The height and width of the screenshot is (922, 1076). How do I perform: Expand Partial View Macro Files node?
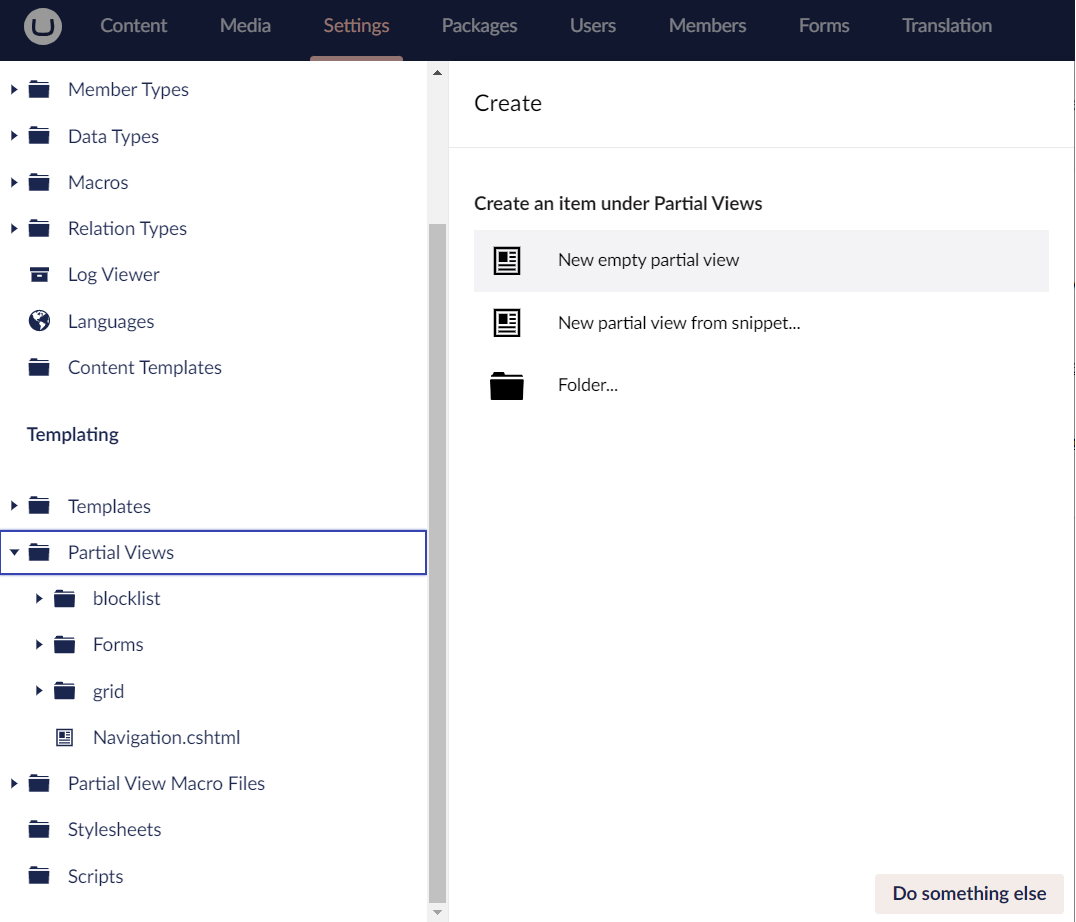[x=14, y=784]
